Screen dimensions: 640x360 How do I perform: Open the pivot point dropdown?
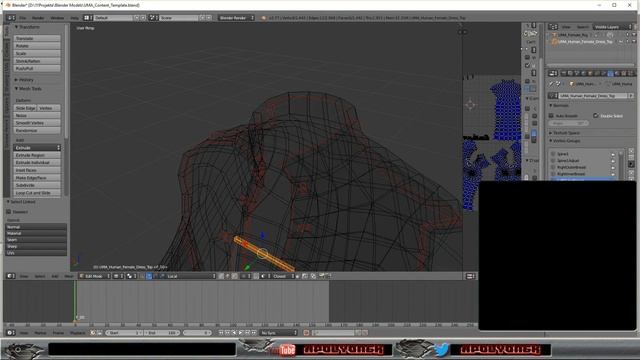[131, 276]
